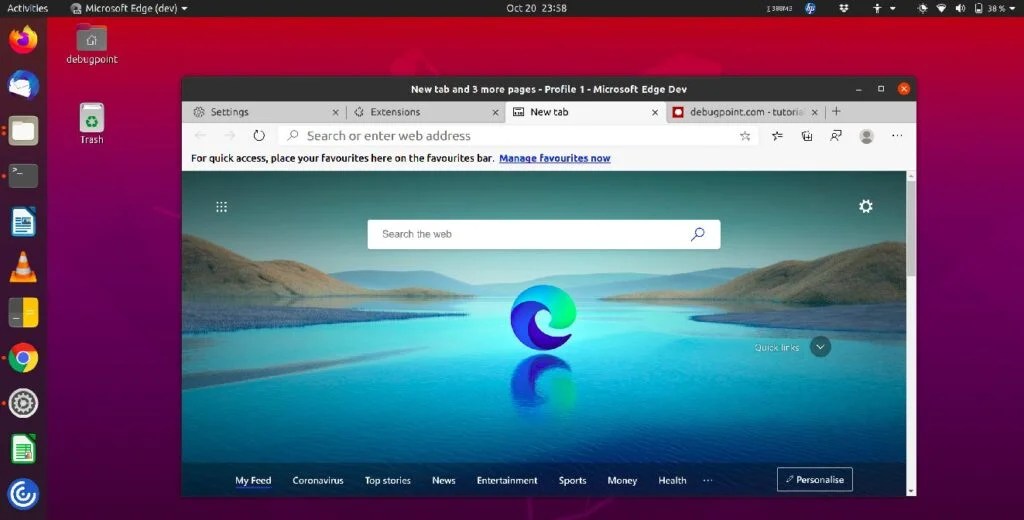Screen dimensions: 1024x520
Task: Open the Trash desktop icon
Action: point(91,123)
